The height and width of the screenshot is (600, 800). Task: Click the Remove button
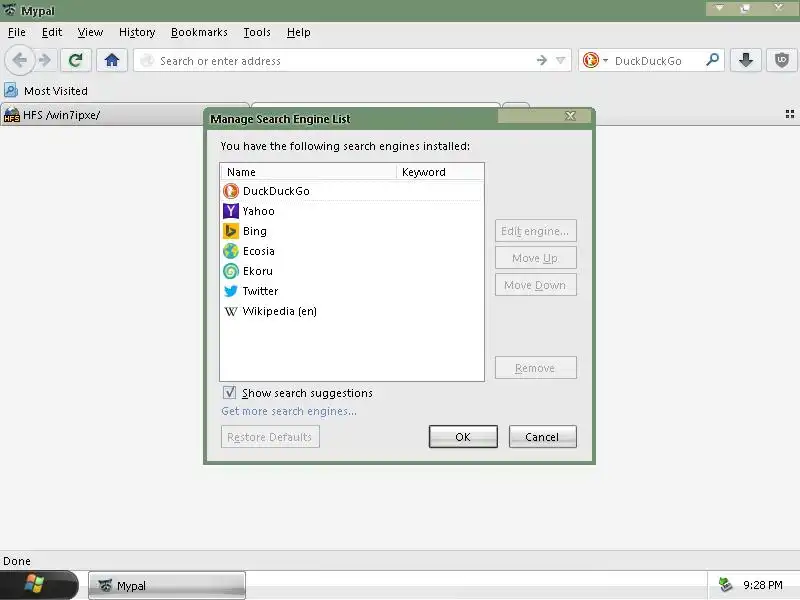[x=535, y=368]
